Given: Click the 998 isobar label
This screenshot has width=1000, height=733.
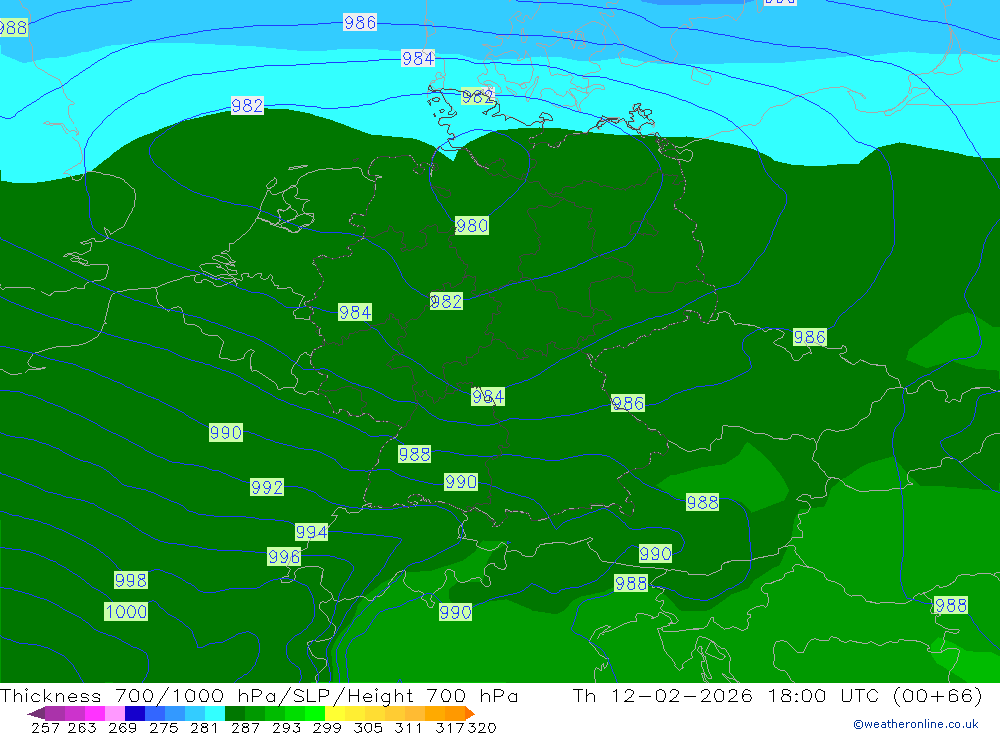Looking at the screenshot, I should 131,580.
